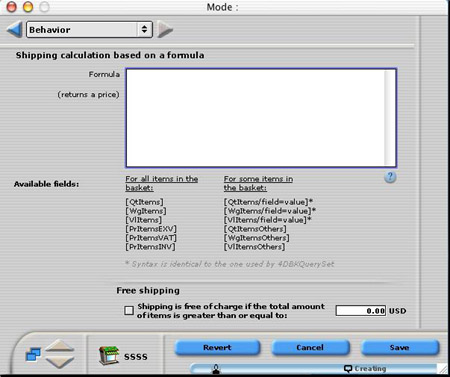Click the store icon next to SSSS
This screenshot has width=450, height=377.
coord(109,355)
